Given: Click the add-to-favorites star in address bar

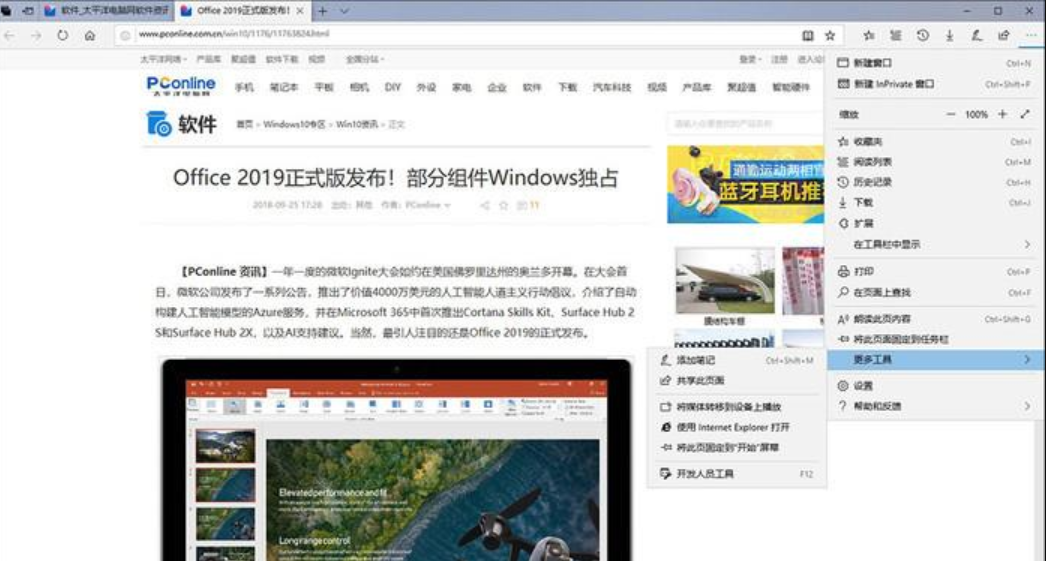Looking at the screenshot, I should pos(830,35).
